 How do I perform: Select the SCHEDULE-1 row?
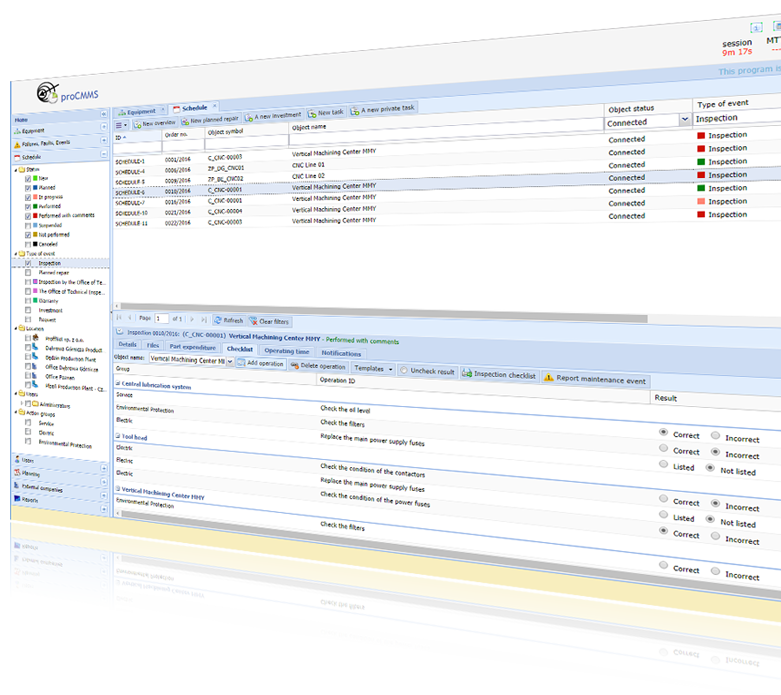click(448, 150)
